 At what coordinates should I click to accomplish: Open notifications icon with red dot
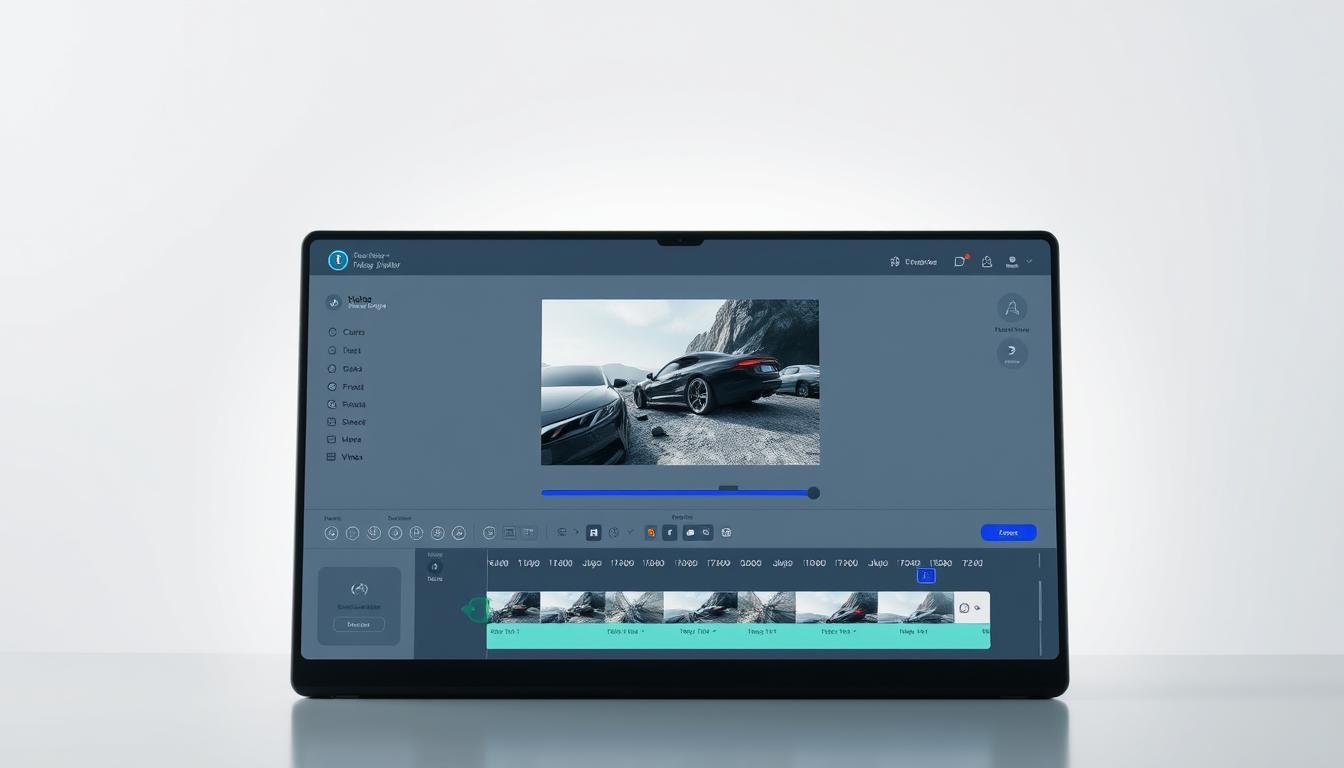click(x=960, y=261)
